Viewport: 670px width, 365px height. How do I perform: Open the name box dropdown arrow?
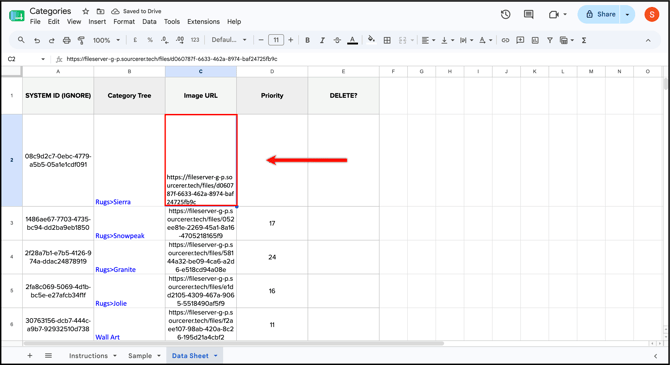[x=43, y=59]
